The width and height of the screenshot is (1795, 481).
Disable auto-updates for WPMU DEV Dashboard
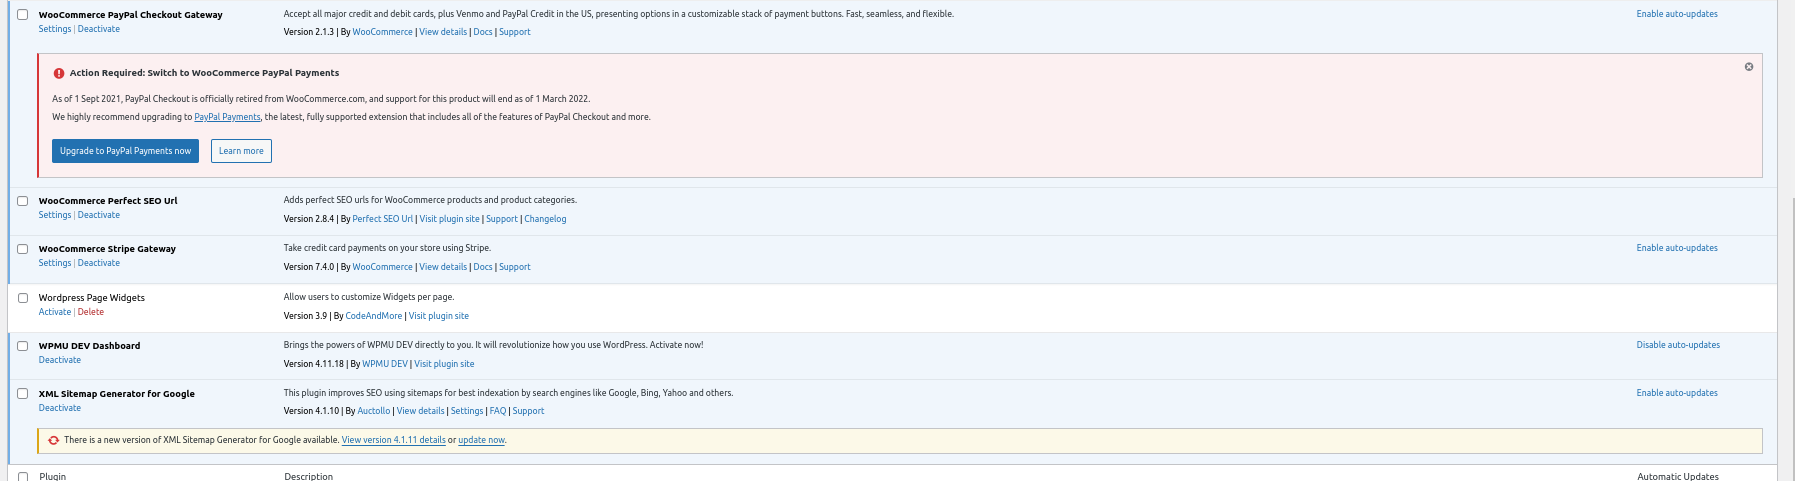pos(1678,345)
